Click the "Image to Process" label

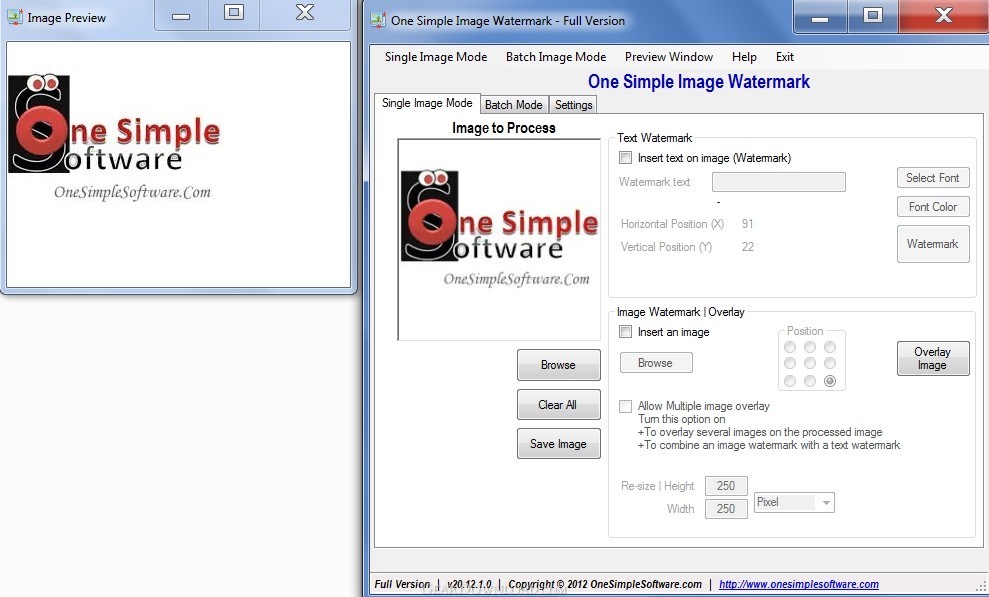point(503,128)
